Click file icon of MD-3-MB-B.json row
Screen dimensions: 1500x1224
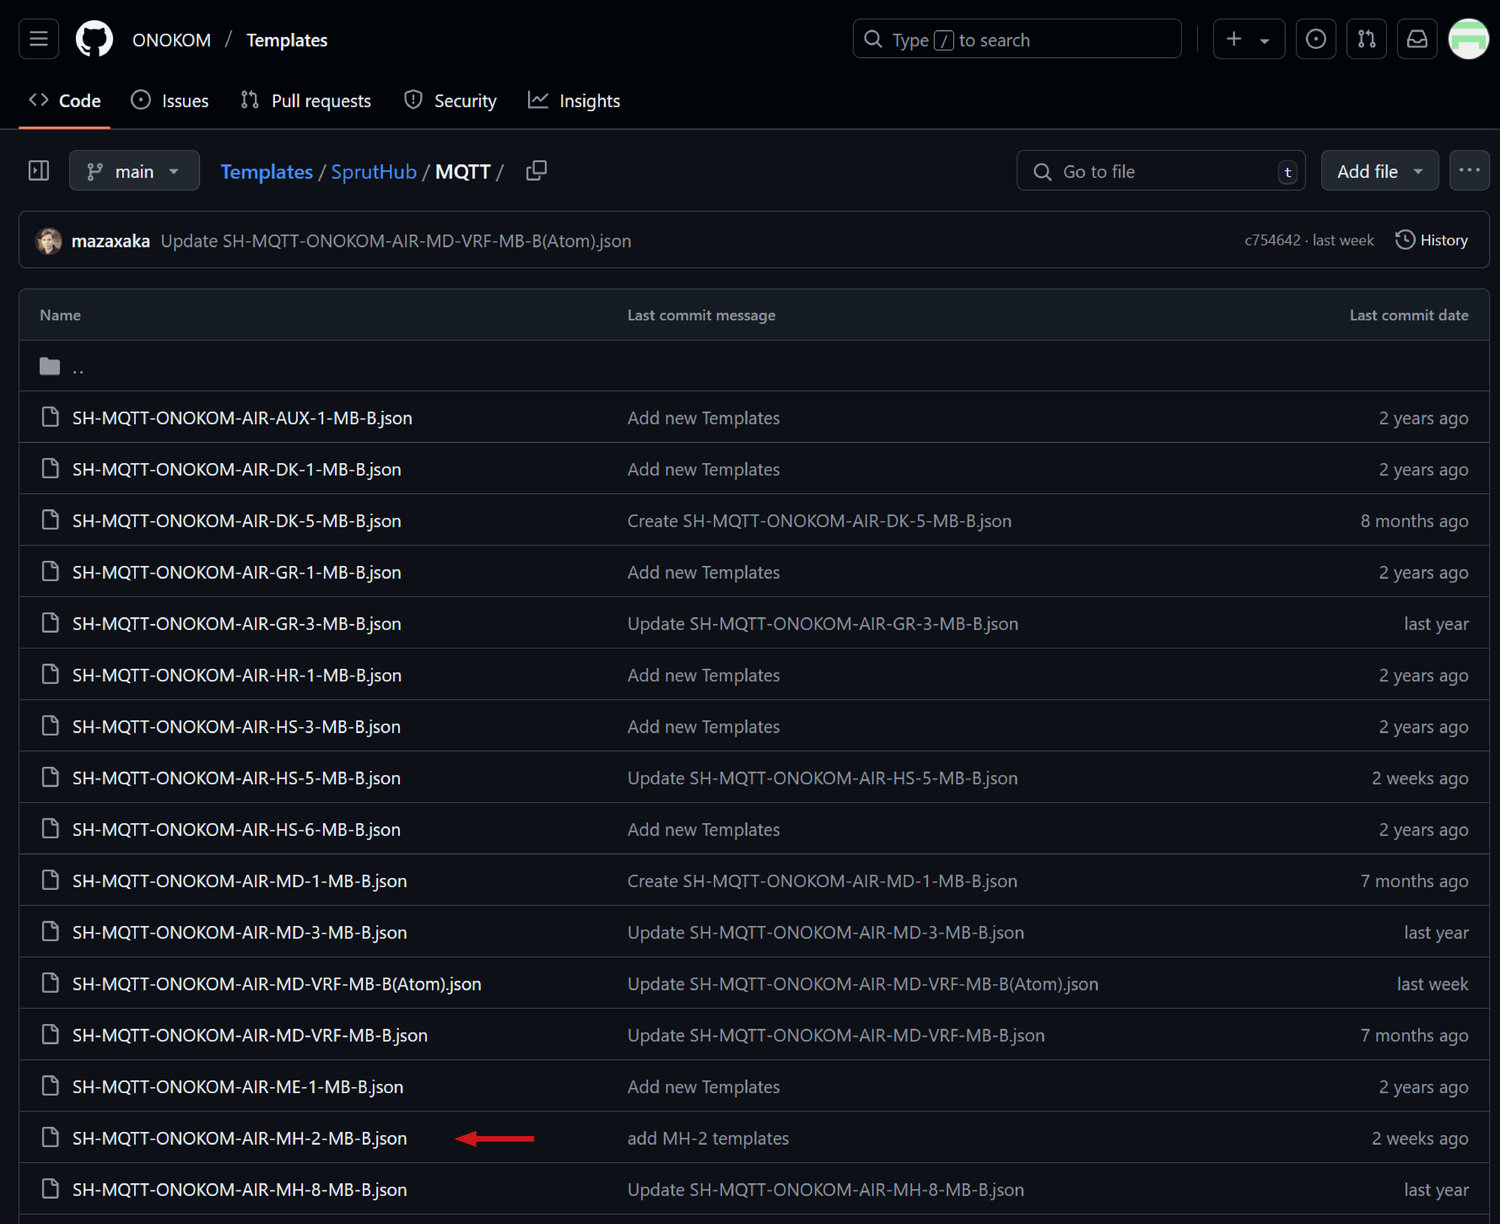coord(50,932)
